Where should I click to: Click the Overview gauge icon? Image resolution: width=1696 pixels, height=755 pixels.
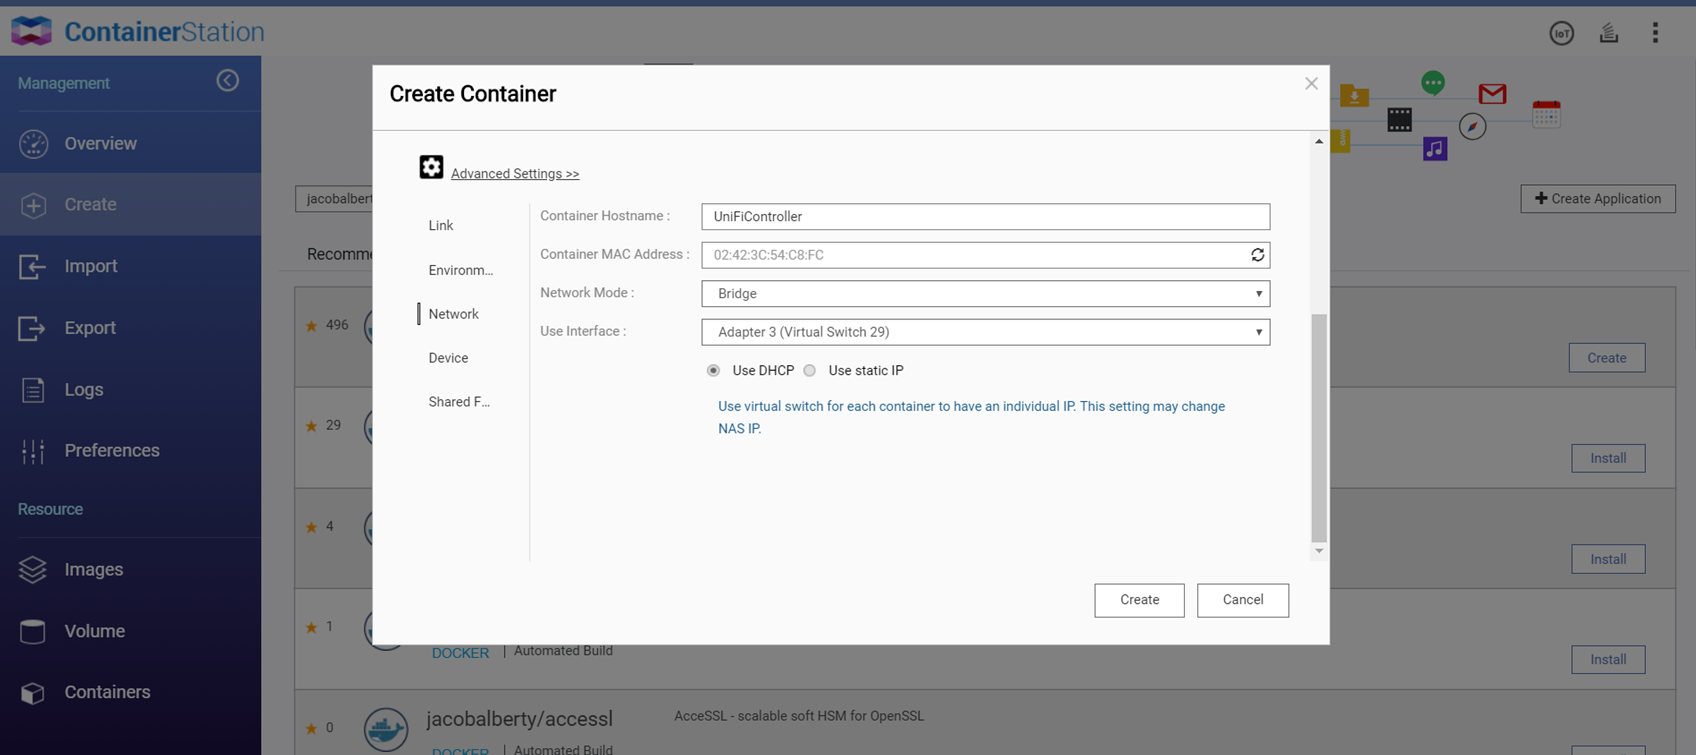[33, 144]
